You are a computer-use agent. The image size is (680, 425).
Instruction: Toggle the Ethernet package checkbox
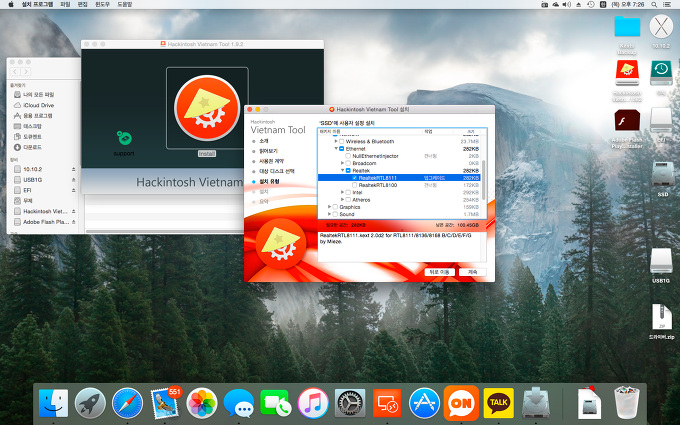(341, 149)
